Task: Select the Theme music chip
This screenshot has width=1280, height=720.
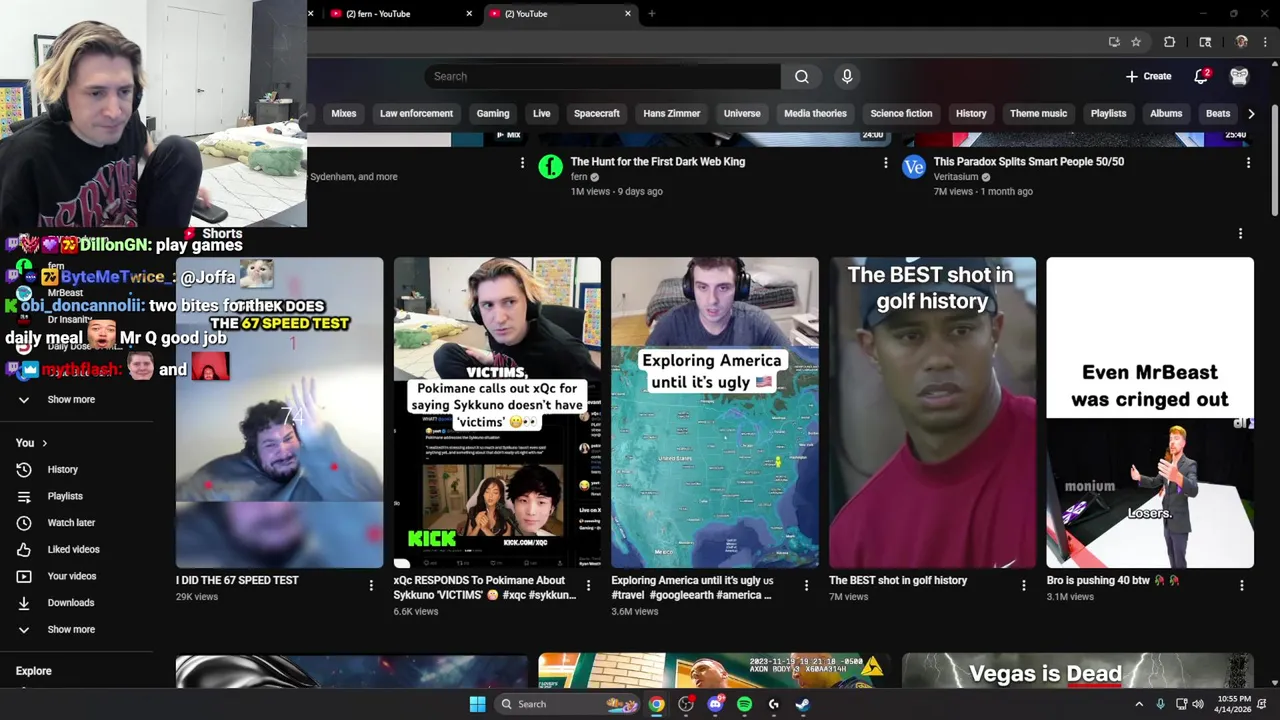Action: click(1038, 113)
